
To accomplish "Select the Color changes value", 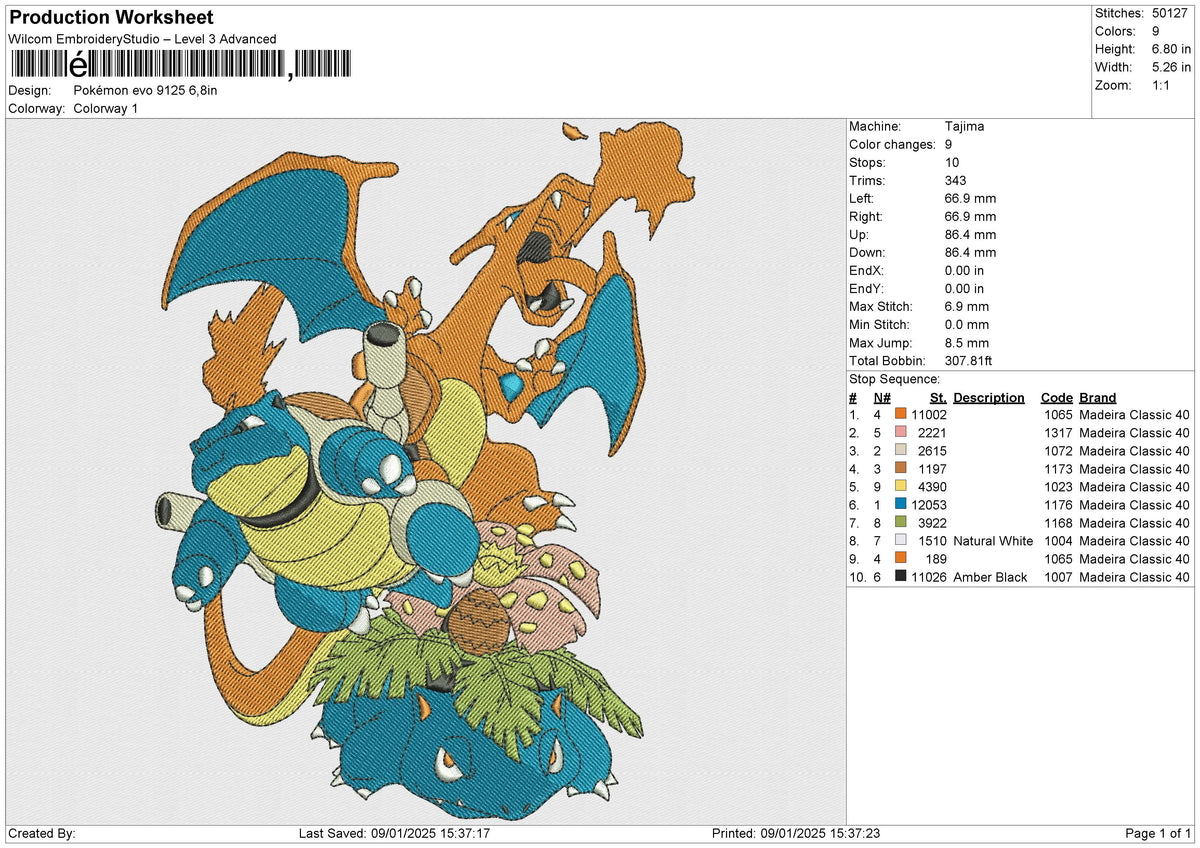I will coord(948,145).
